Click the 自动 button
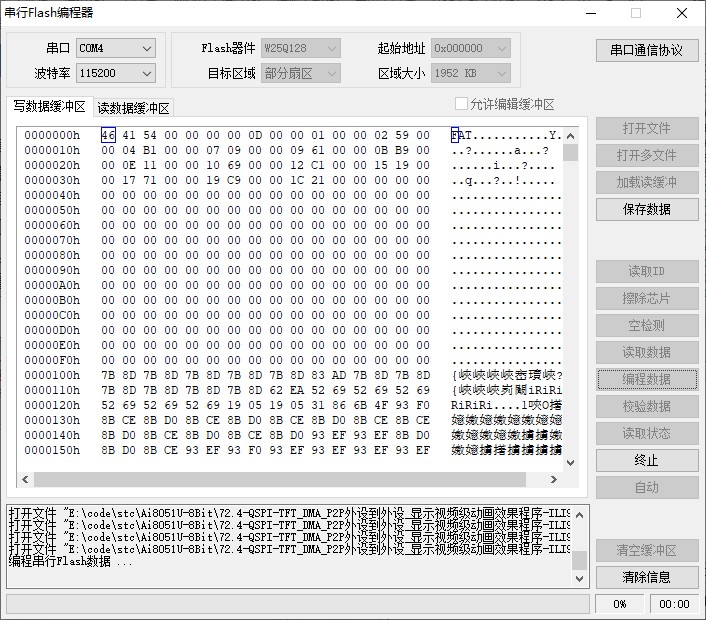Image resolution: width=706 pixels, height=620 pixels. (647, 487)
